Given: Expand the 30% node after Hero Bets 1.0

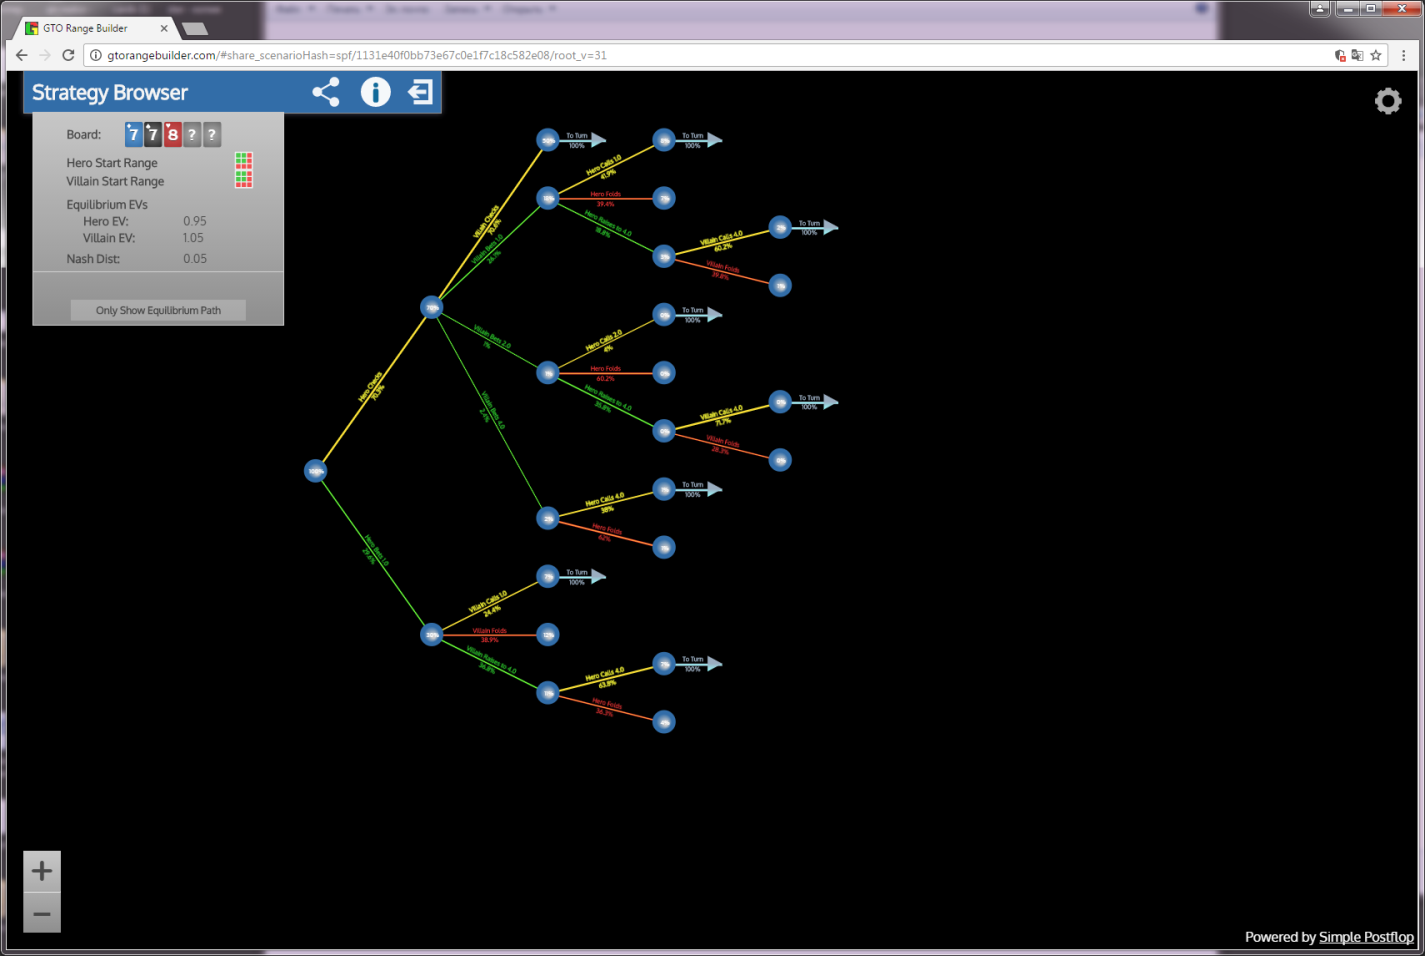Looking at the screenshot, I should [x=431, y=635].
